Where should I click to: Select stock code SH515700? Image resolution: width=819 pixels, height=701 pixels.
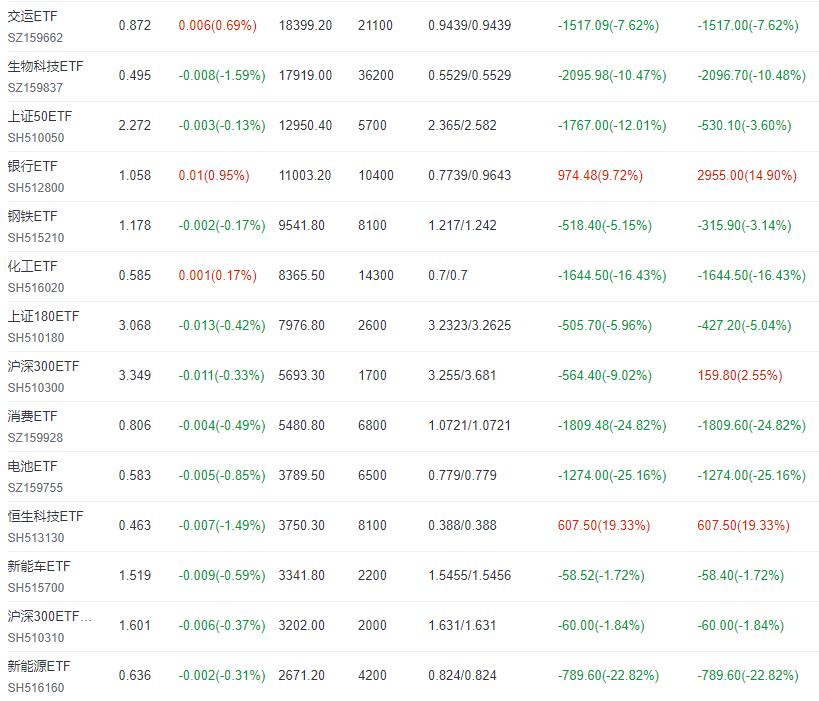[36, 588]
